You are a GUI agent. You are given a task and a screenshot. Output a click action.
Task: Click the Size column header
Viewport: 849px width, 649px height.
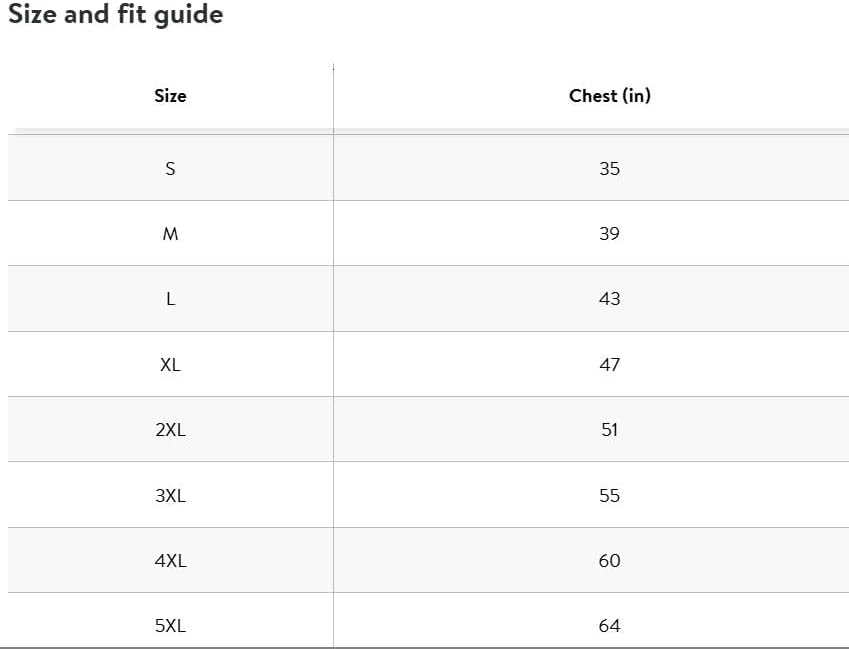(170, 96)
